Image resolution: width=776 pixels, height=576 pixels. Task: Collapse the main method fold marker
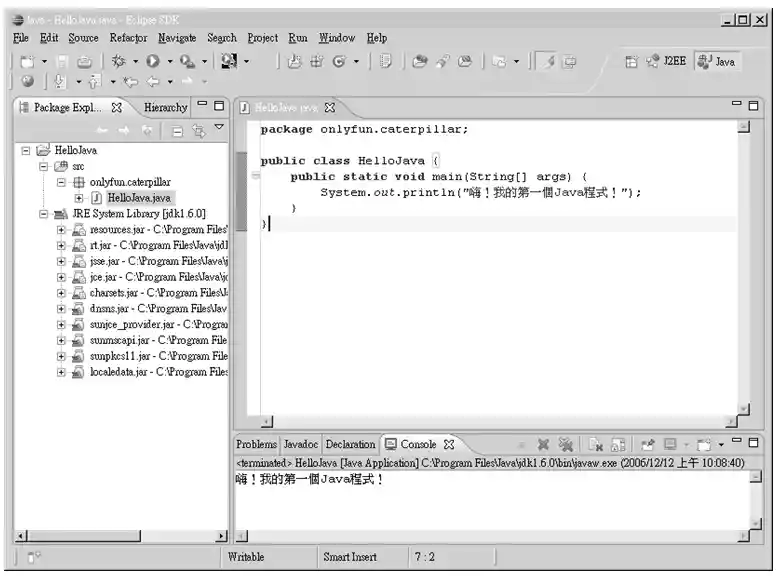[x=255, y=175]
